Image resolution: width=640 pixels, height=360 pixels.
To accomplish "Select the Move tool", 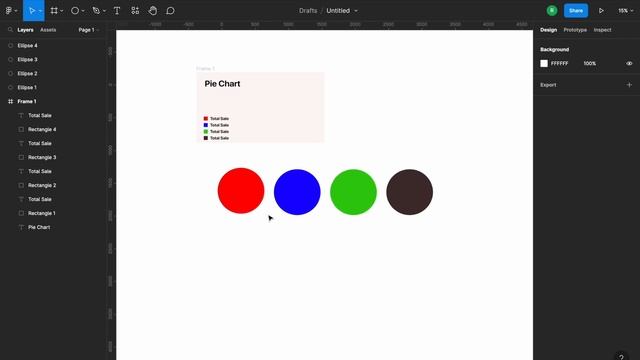I will [32, 11].
